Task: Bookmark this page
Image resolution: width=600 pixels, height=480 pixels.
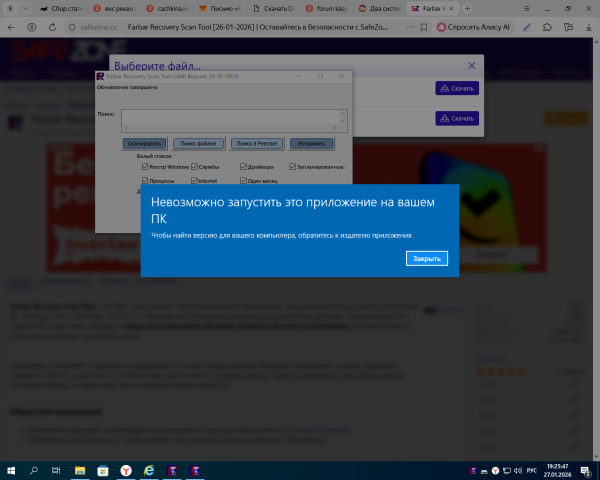Action: pyautogui.click(x=424, y=27)
